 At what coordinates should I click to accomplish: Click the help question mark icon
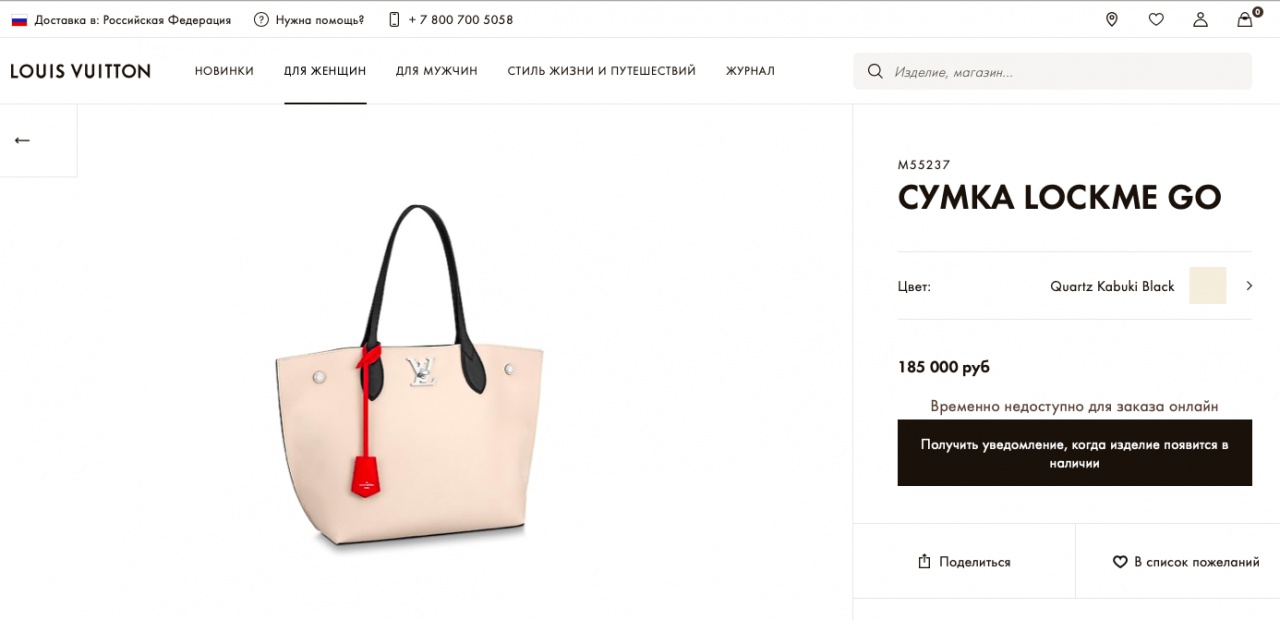click(261, 19)
